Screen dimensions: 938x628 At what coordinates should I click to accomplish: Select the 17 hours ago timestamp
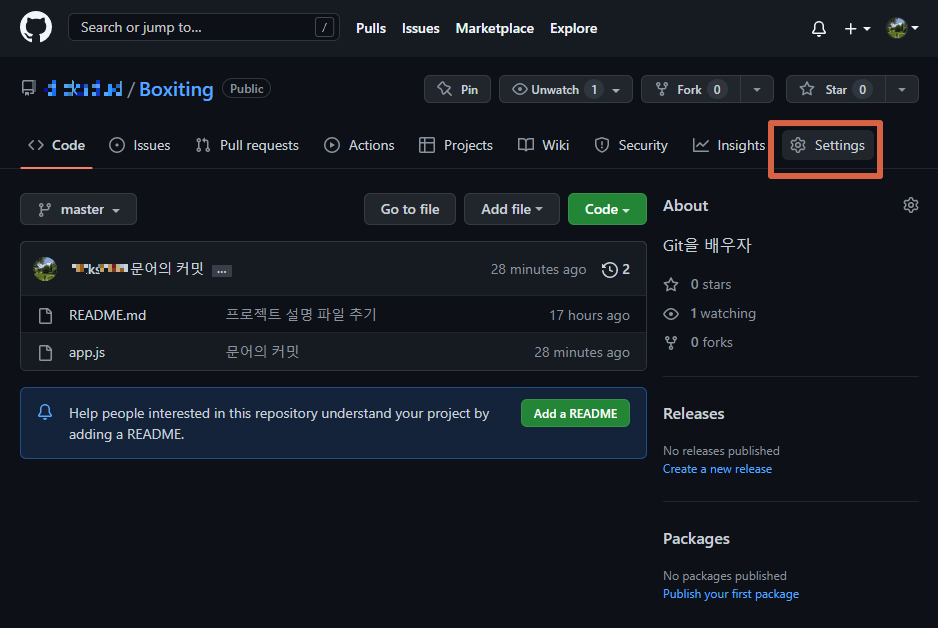[x=589, y=315]
